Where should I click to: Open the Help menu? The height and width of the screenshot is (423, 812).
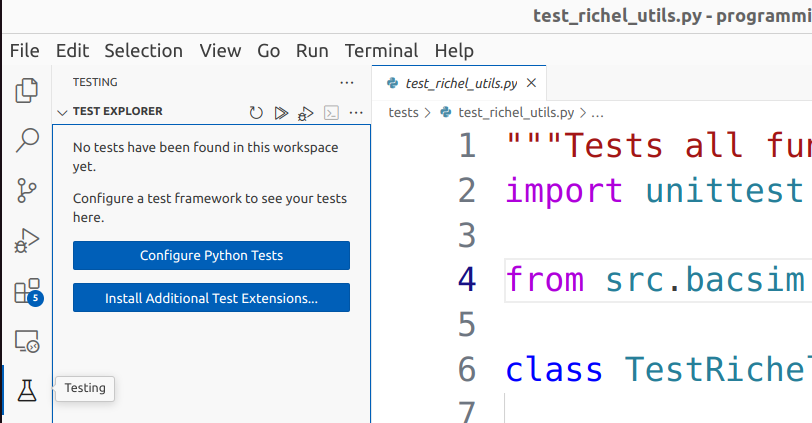pyautogui.click(x=454, y=51)
